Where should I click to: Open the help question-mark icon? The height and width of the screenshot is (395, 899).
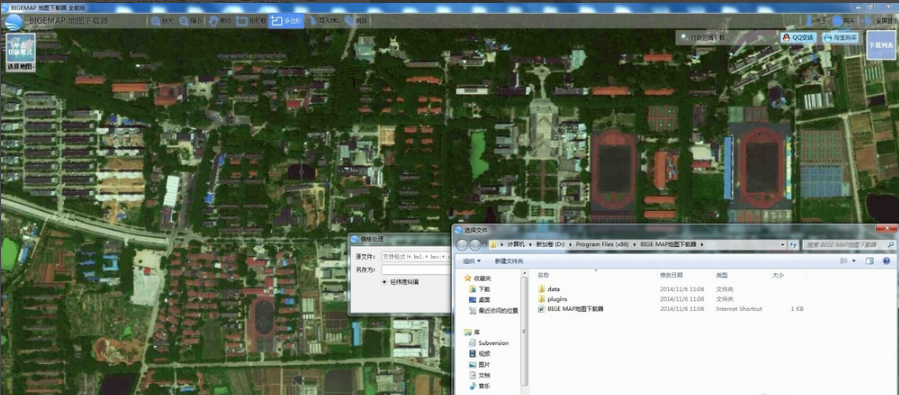pyautogui.click(x=887, y=261)
